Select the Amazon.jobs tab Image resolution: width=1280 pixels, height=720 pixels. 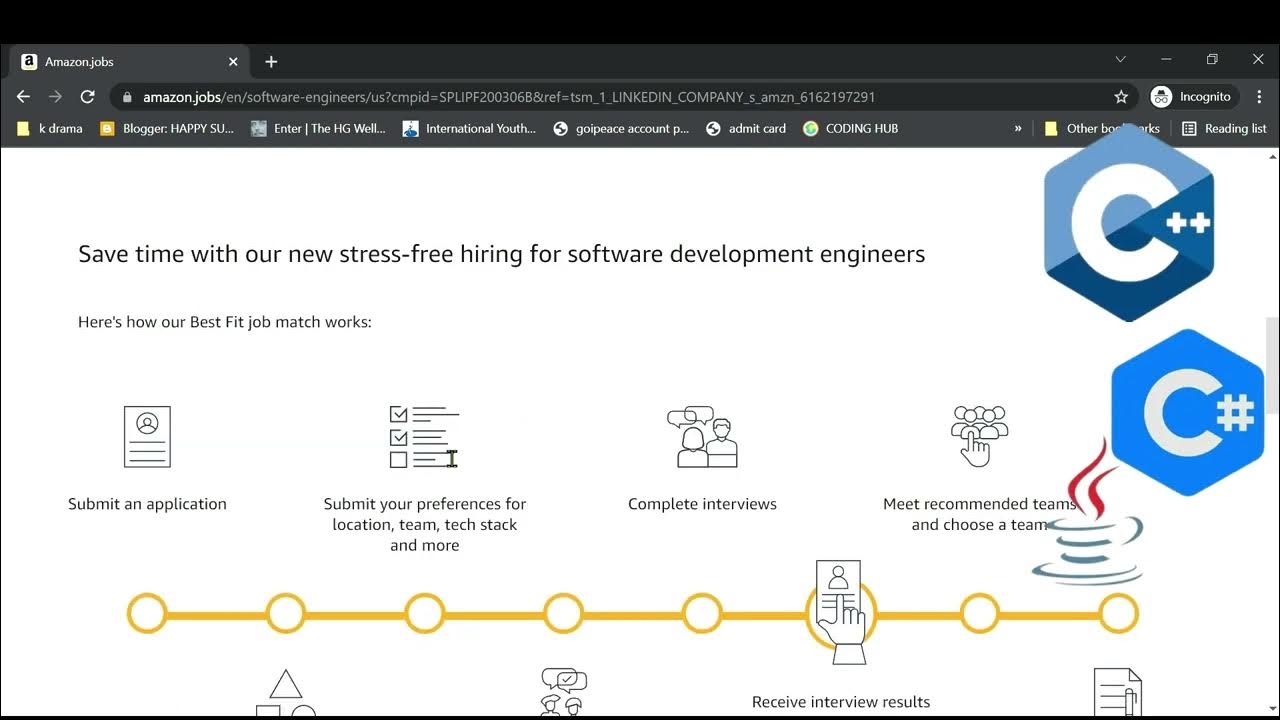click(130, 62)
